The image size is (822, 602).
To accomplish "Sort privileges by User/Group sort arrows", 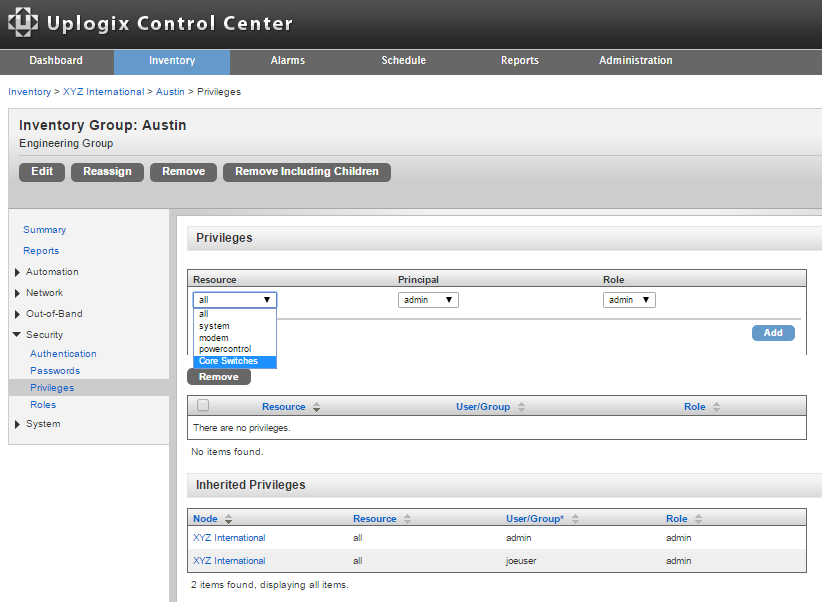I will pos(521,407).
